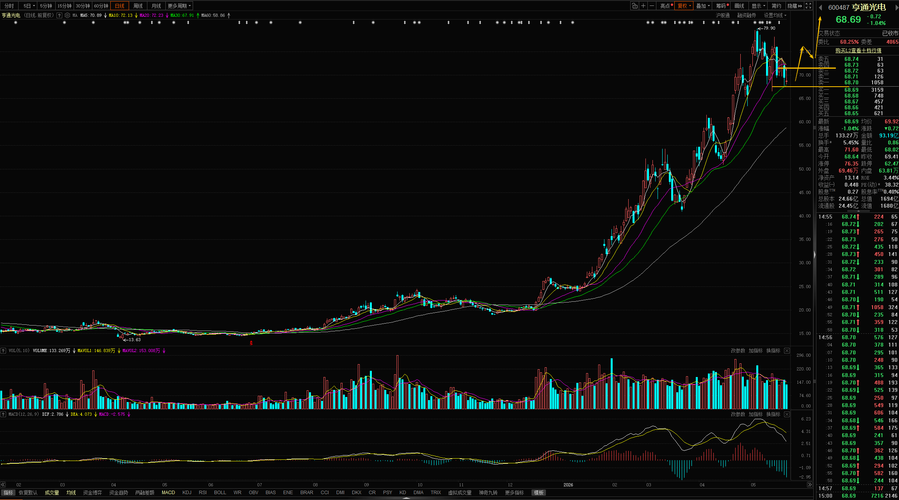This screenshot has width=899, height=500.
Task: Close the volume panel with X icon
Action: point(787,350)
